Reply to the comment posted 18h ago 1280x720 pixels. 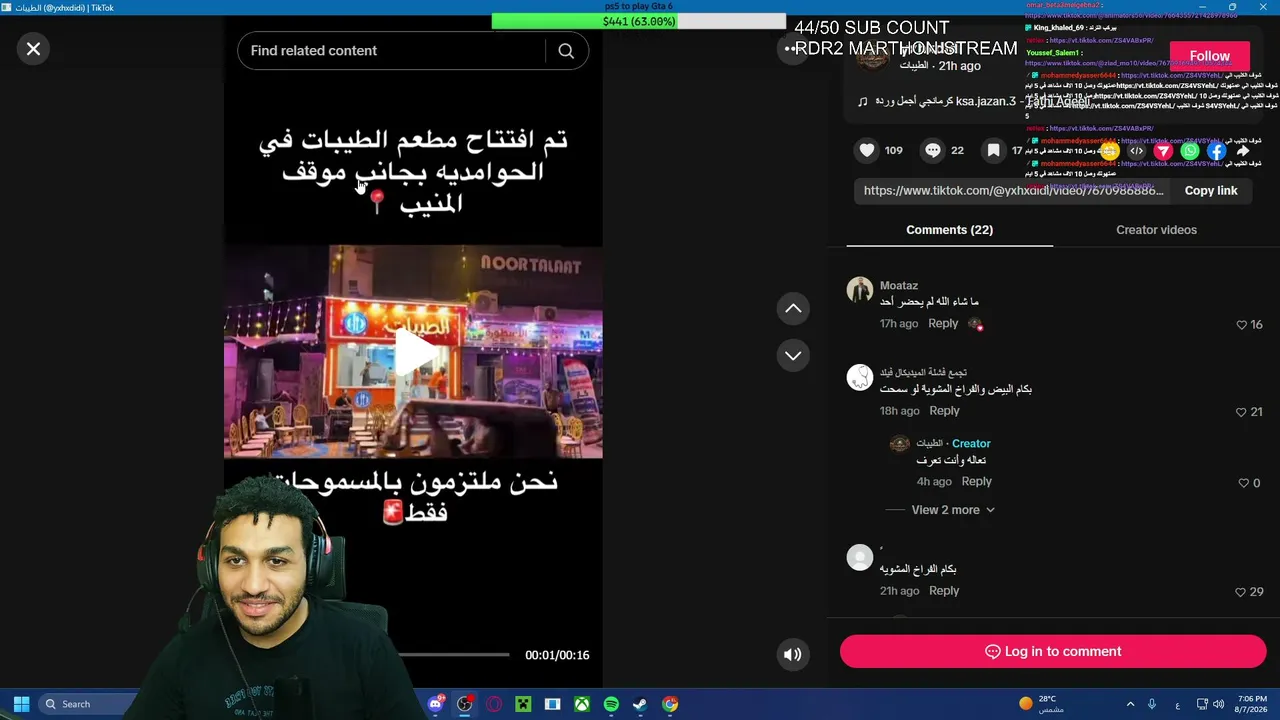click(x=944, y=411)
